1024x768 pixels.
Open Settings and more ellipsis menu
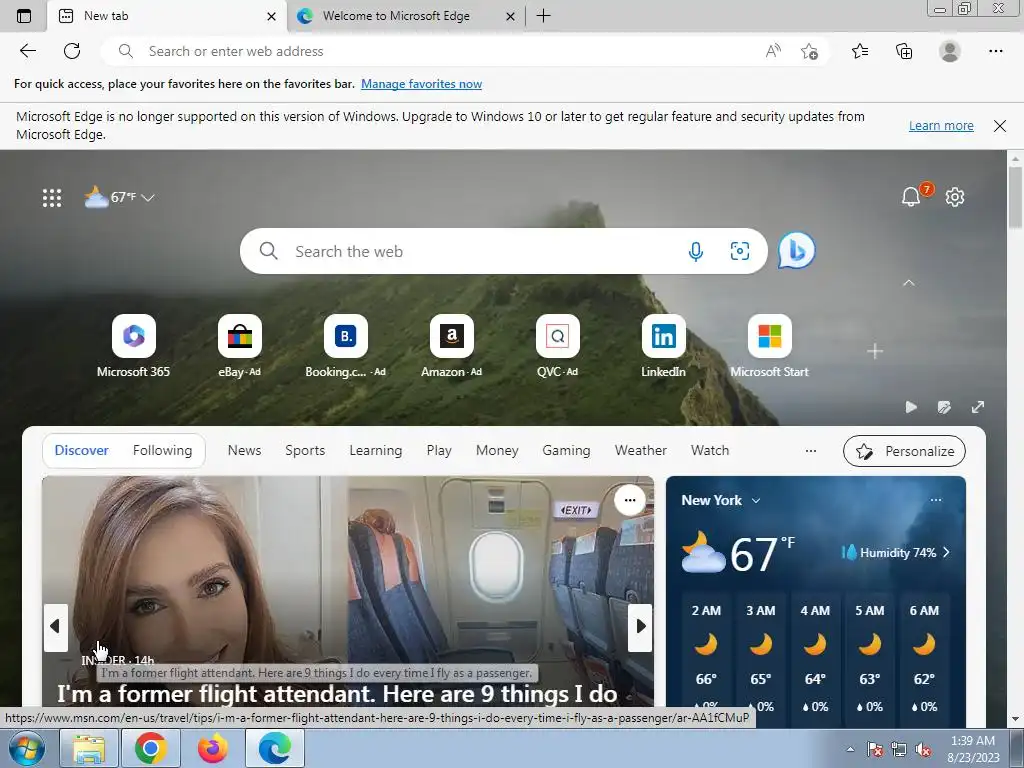tap(995, 51)
